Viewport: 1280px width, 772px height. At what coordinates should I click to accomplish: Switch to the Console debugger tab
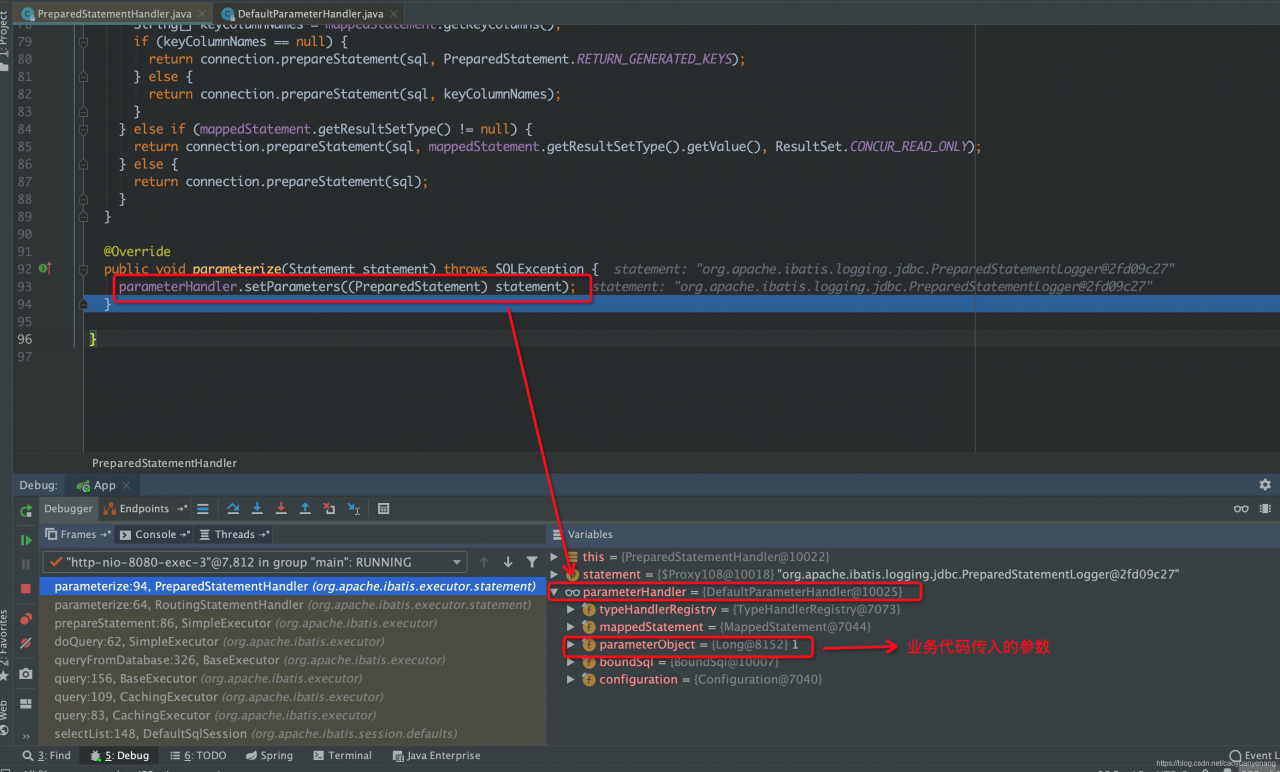point(154,535)
